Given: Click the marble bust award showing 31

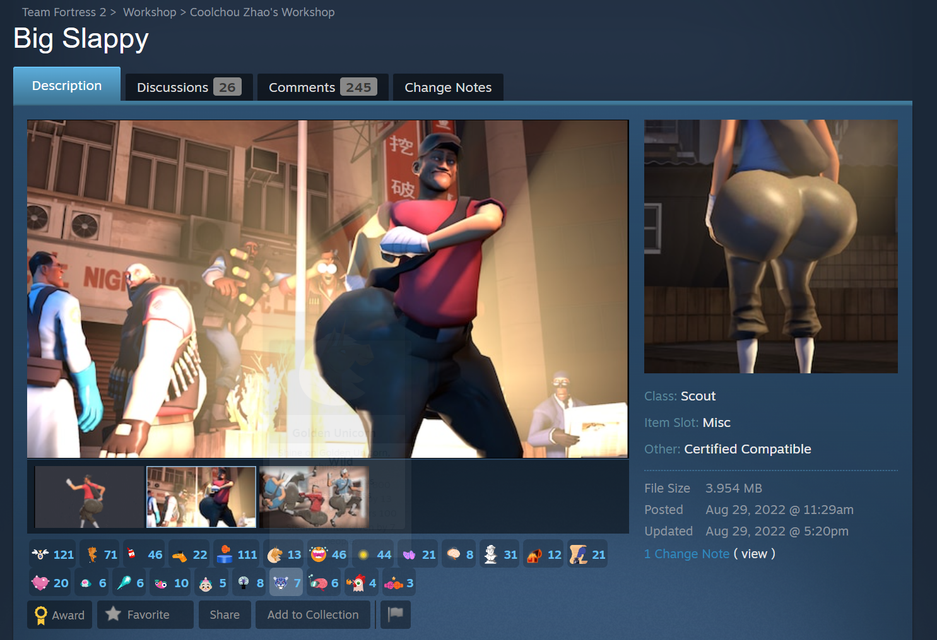Looking at the screenshot, I should click(x=500, y=555).
